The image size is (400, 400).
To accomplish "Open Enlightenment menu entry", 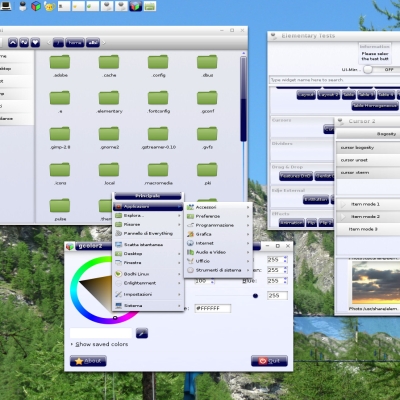I will (148, 283).
